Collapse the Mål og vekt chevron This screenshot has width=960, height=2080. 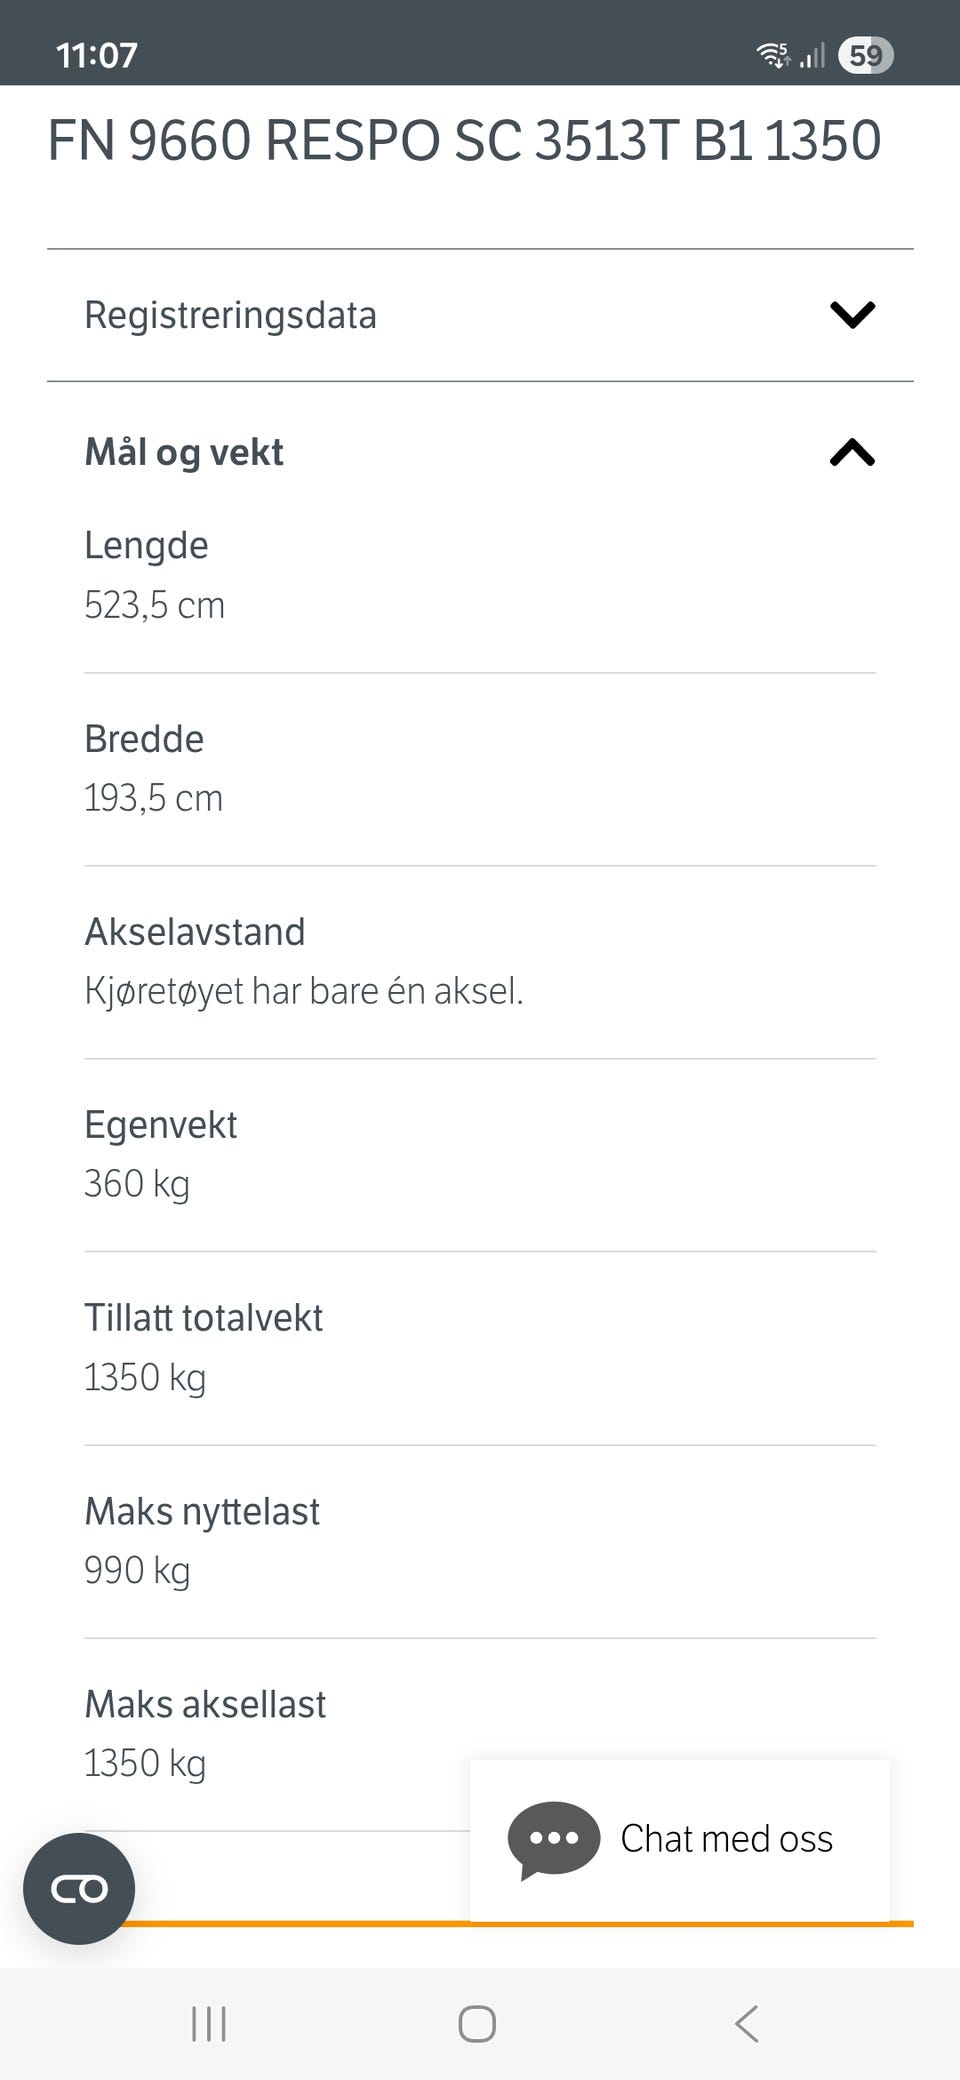pyautogui.click(x=852, y=453)
